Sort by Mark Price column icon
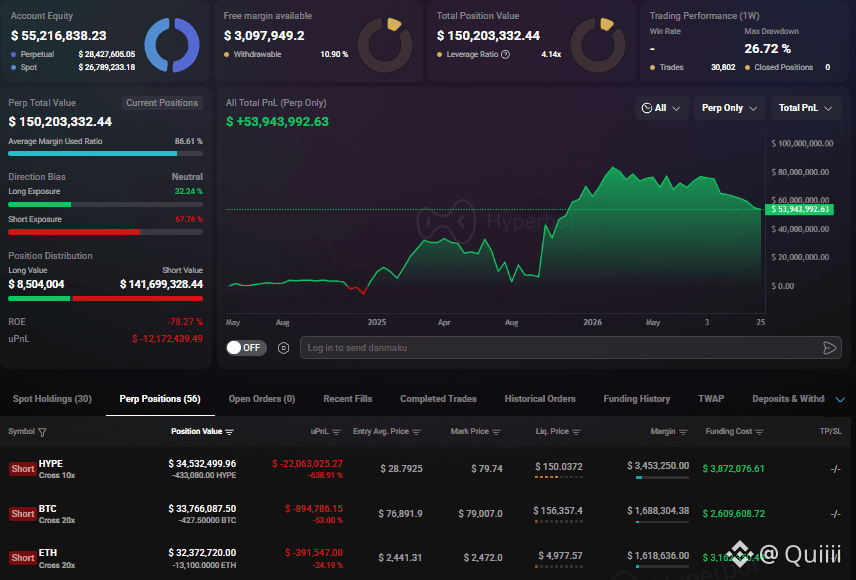Image resolution: width=856 pixels, height=580 pixels. click(496, 432)
